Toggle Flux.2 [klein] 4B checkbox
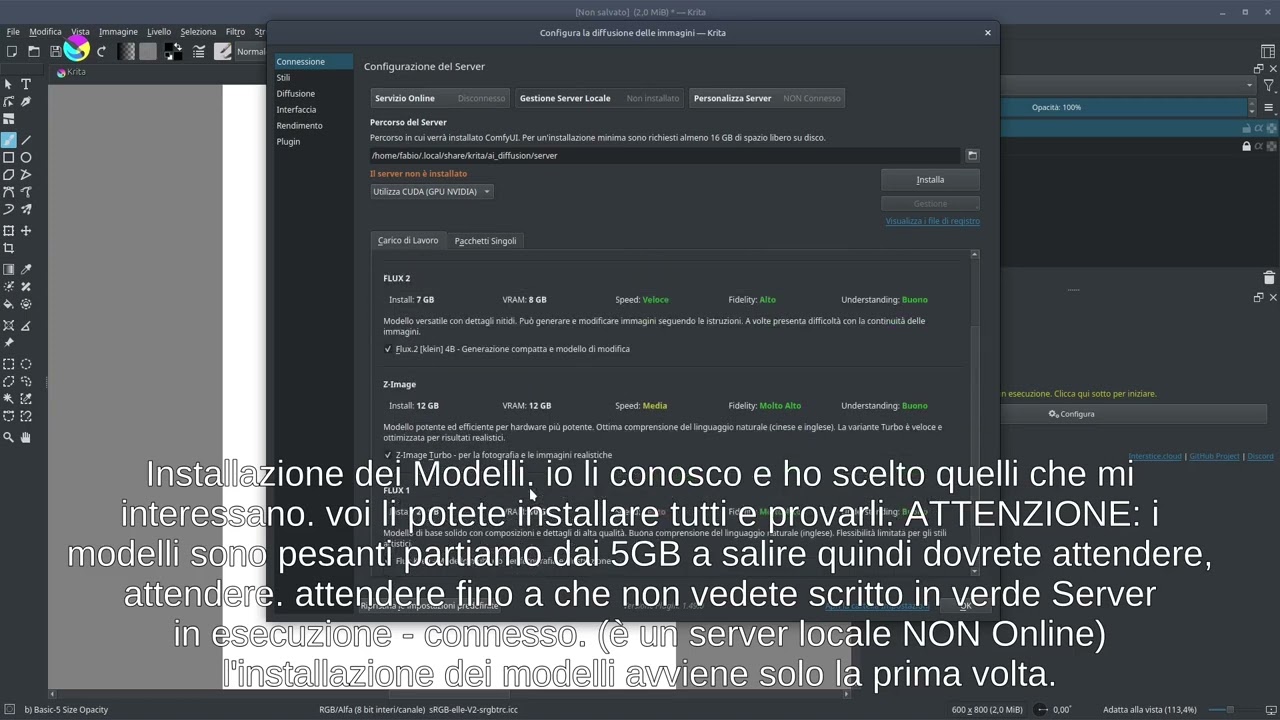Screen dimensions: 1280x720 coord(388,349)
